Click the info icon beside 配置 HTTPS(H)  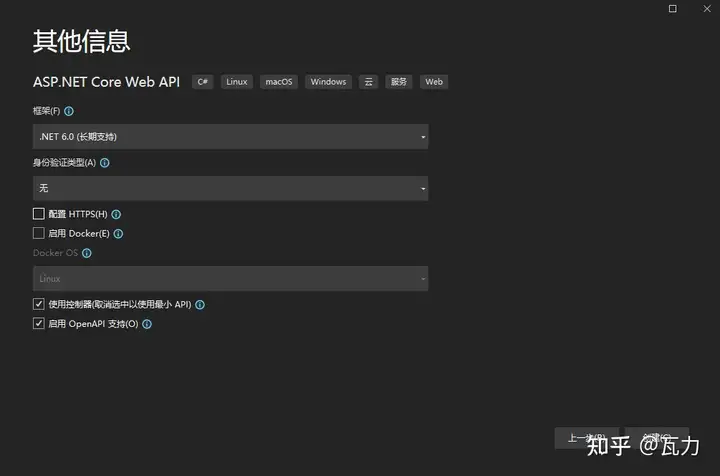116,214
